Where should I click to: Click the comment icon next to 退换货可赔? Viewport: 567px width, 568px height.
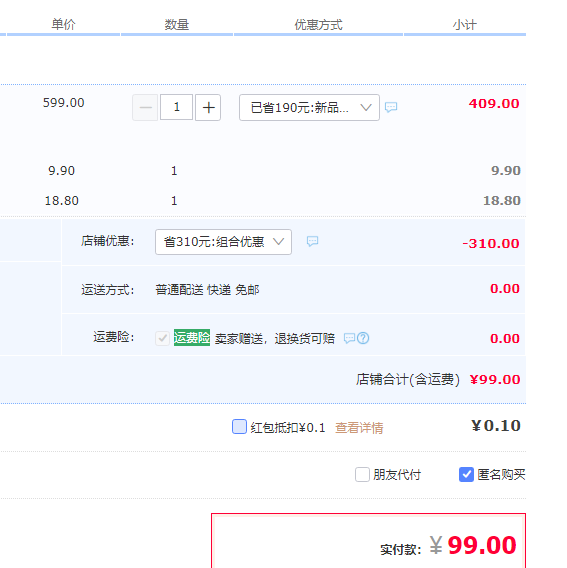[349, 338]
